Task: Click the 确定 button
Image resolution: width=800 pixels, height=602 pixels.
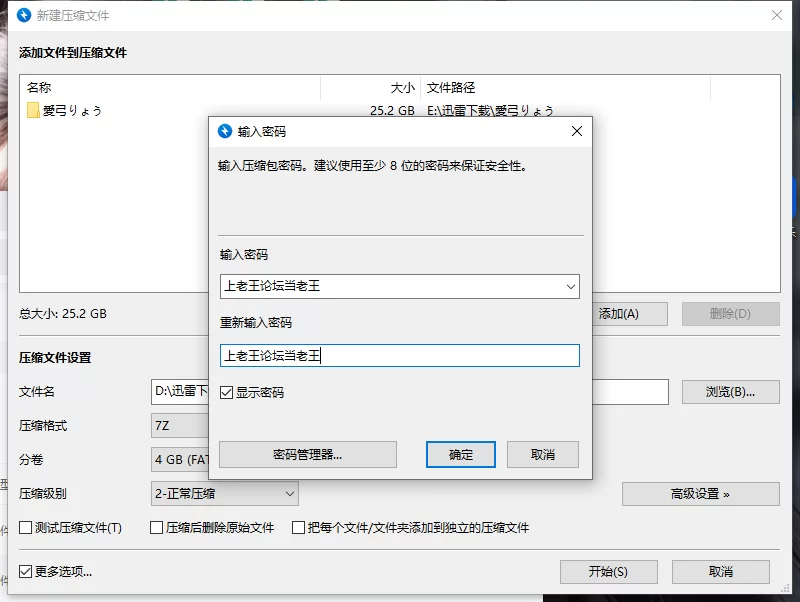Action: click(461, 455)
